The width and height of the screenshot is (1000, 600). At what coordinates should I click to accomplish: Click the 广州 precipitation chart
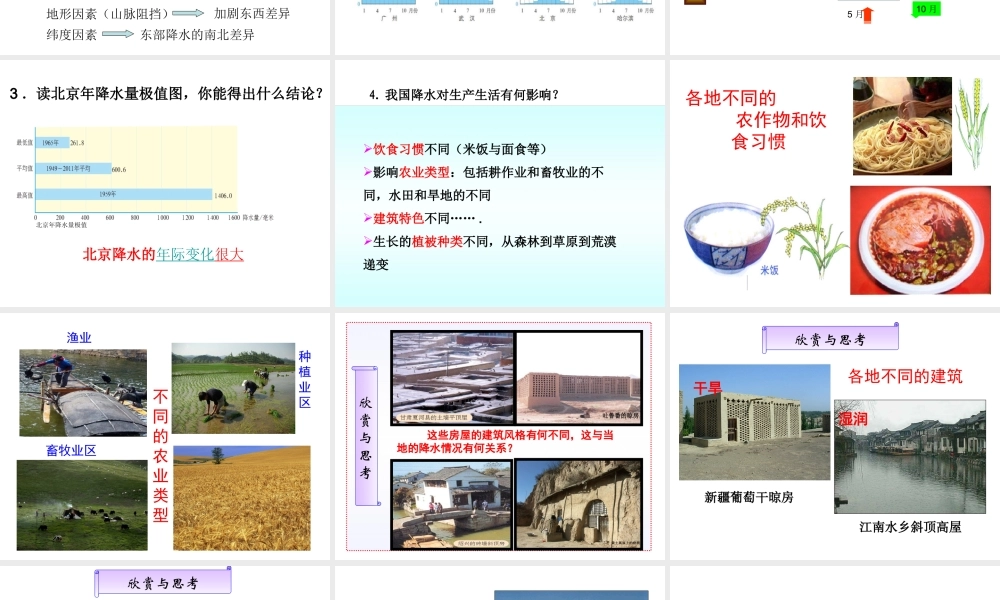coord(389,9)
